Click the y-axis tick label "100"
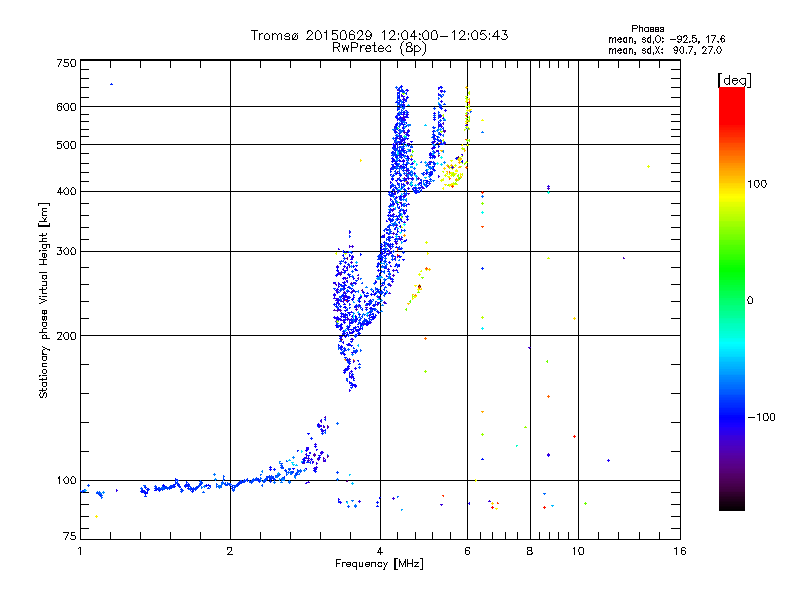 tap(67, 481)
